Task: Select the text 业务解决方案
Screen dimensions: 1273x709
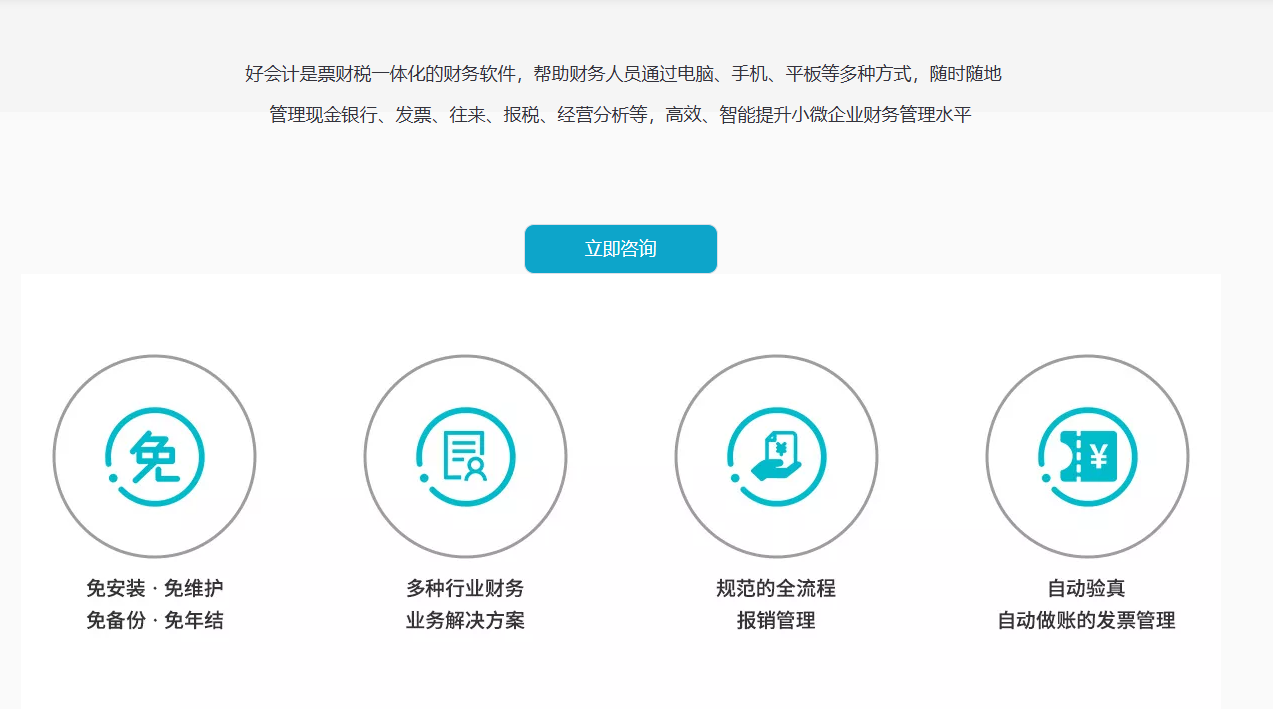Action: [x=465, y=621]
